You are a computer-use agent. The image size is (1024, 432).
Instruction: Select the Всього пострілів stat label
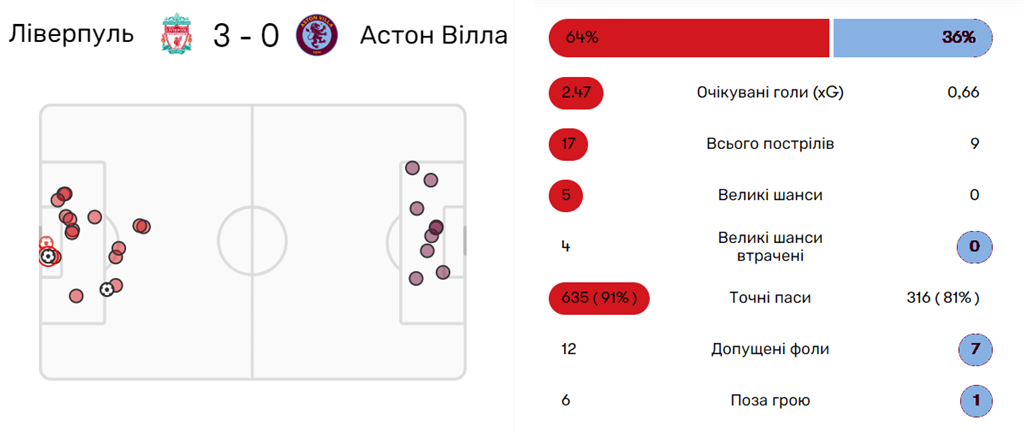coord(770,144)
